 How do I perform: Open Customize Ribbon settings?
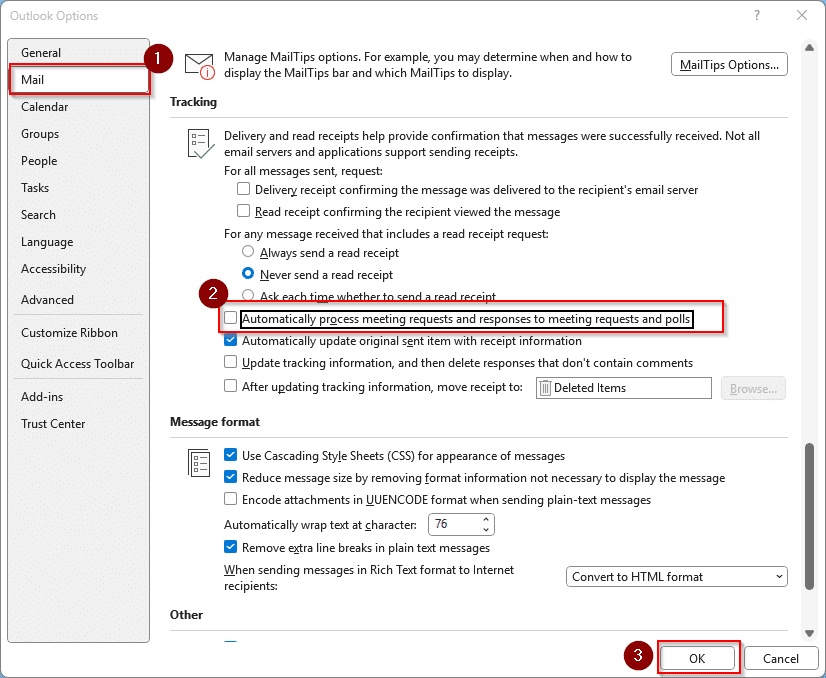point(79,332)
